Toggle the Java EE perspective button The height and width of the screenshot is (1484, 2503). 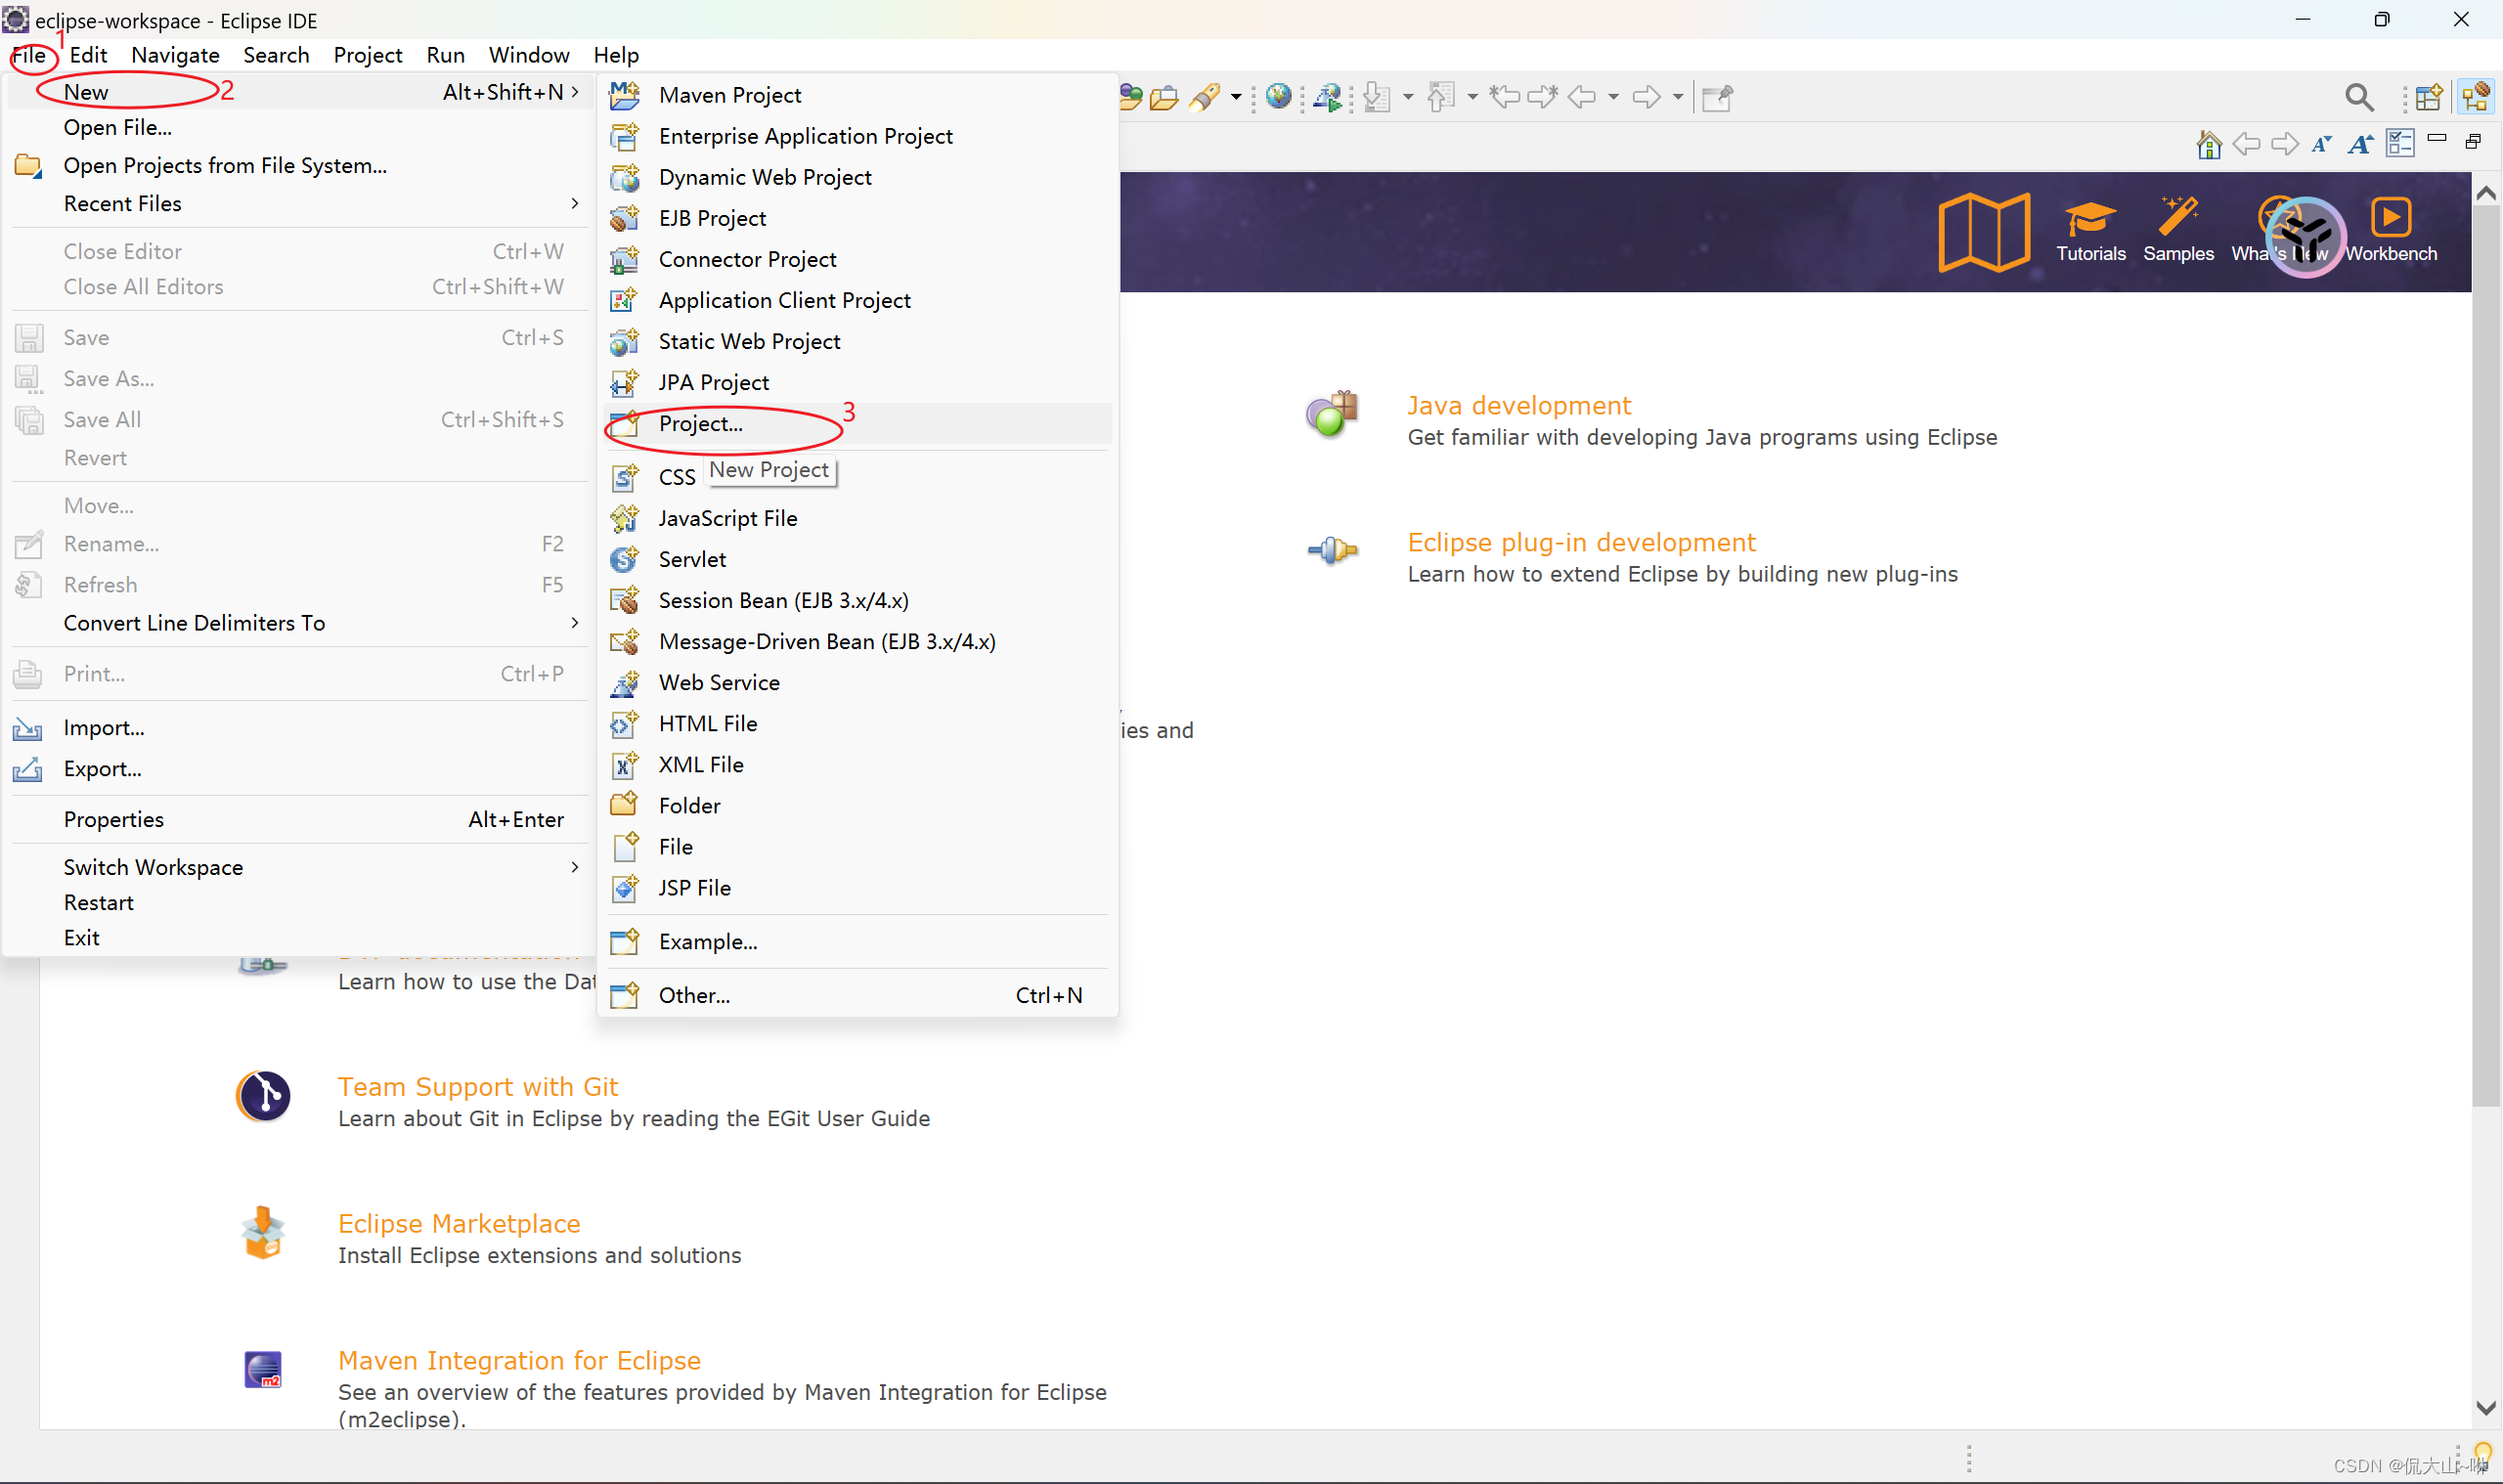[x=2476, y=97]
